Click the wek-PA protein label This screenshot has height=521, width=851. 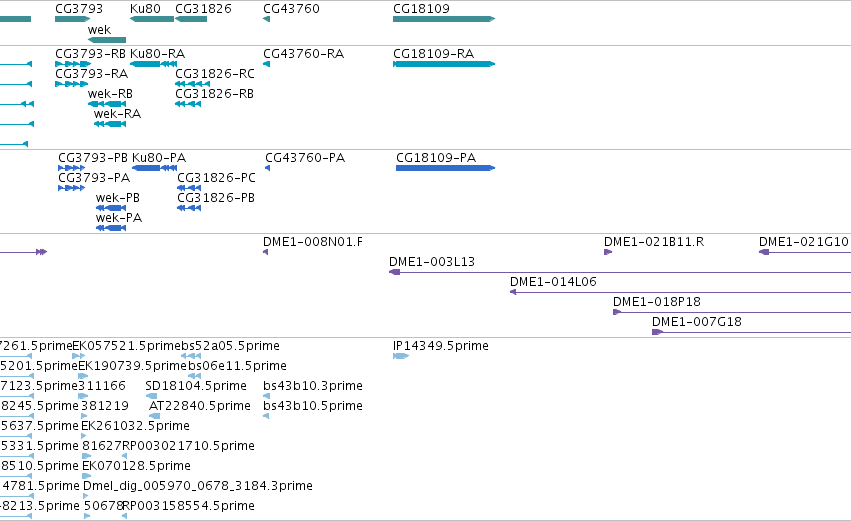(x=119, y=218)
